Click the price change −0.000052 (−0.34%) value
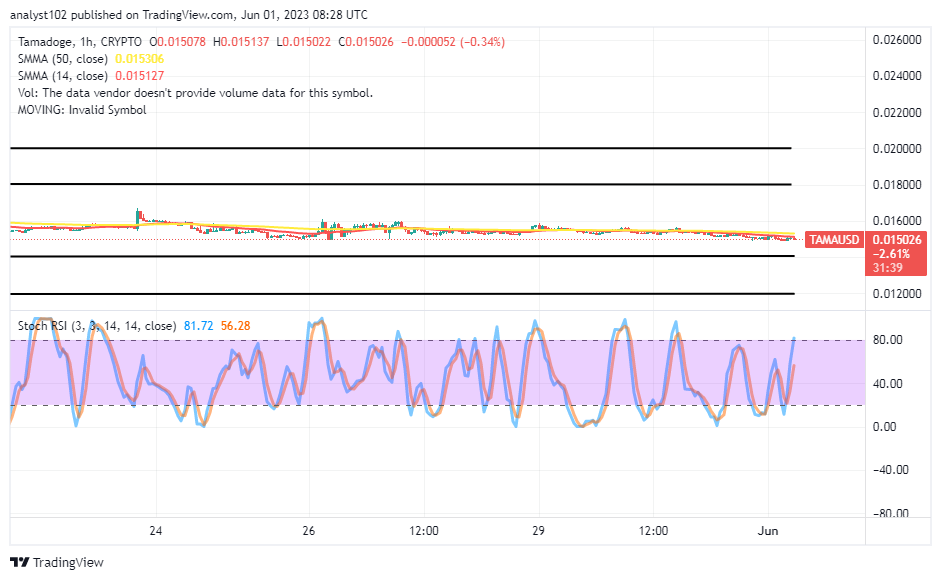941x580 pixels. tap(452, 42)
